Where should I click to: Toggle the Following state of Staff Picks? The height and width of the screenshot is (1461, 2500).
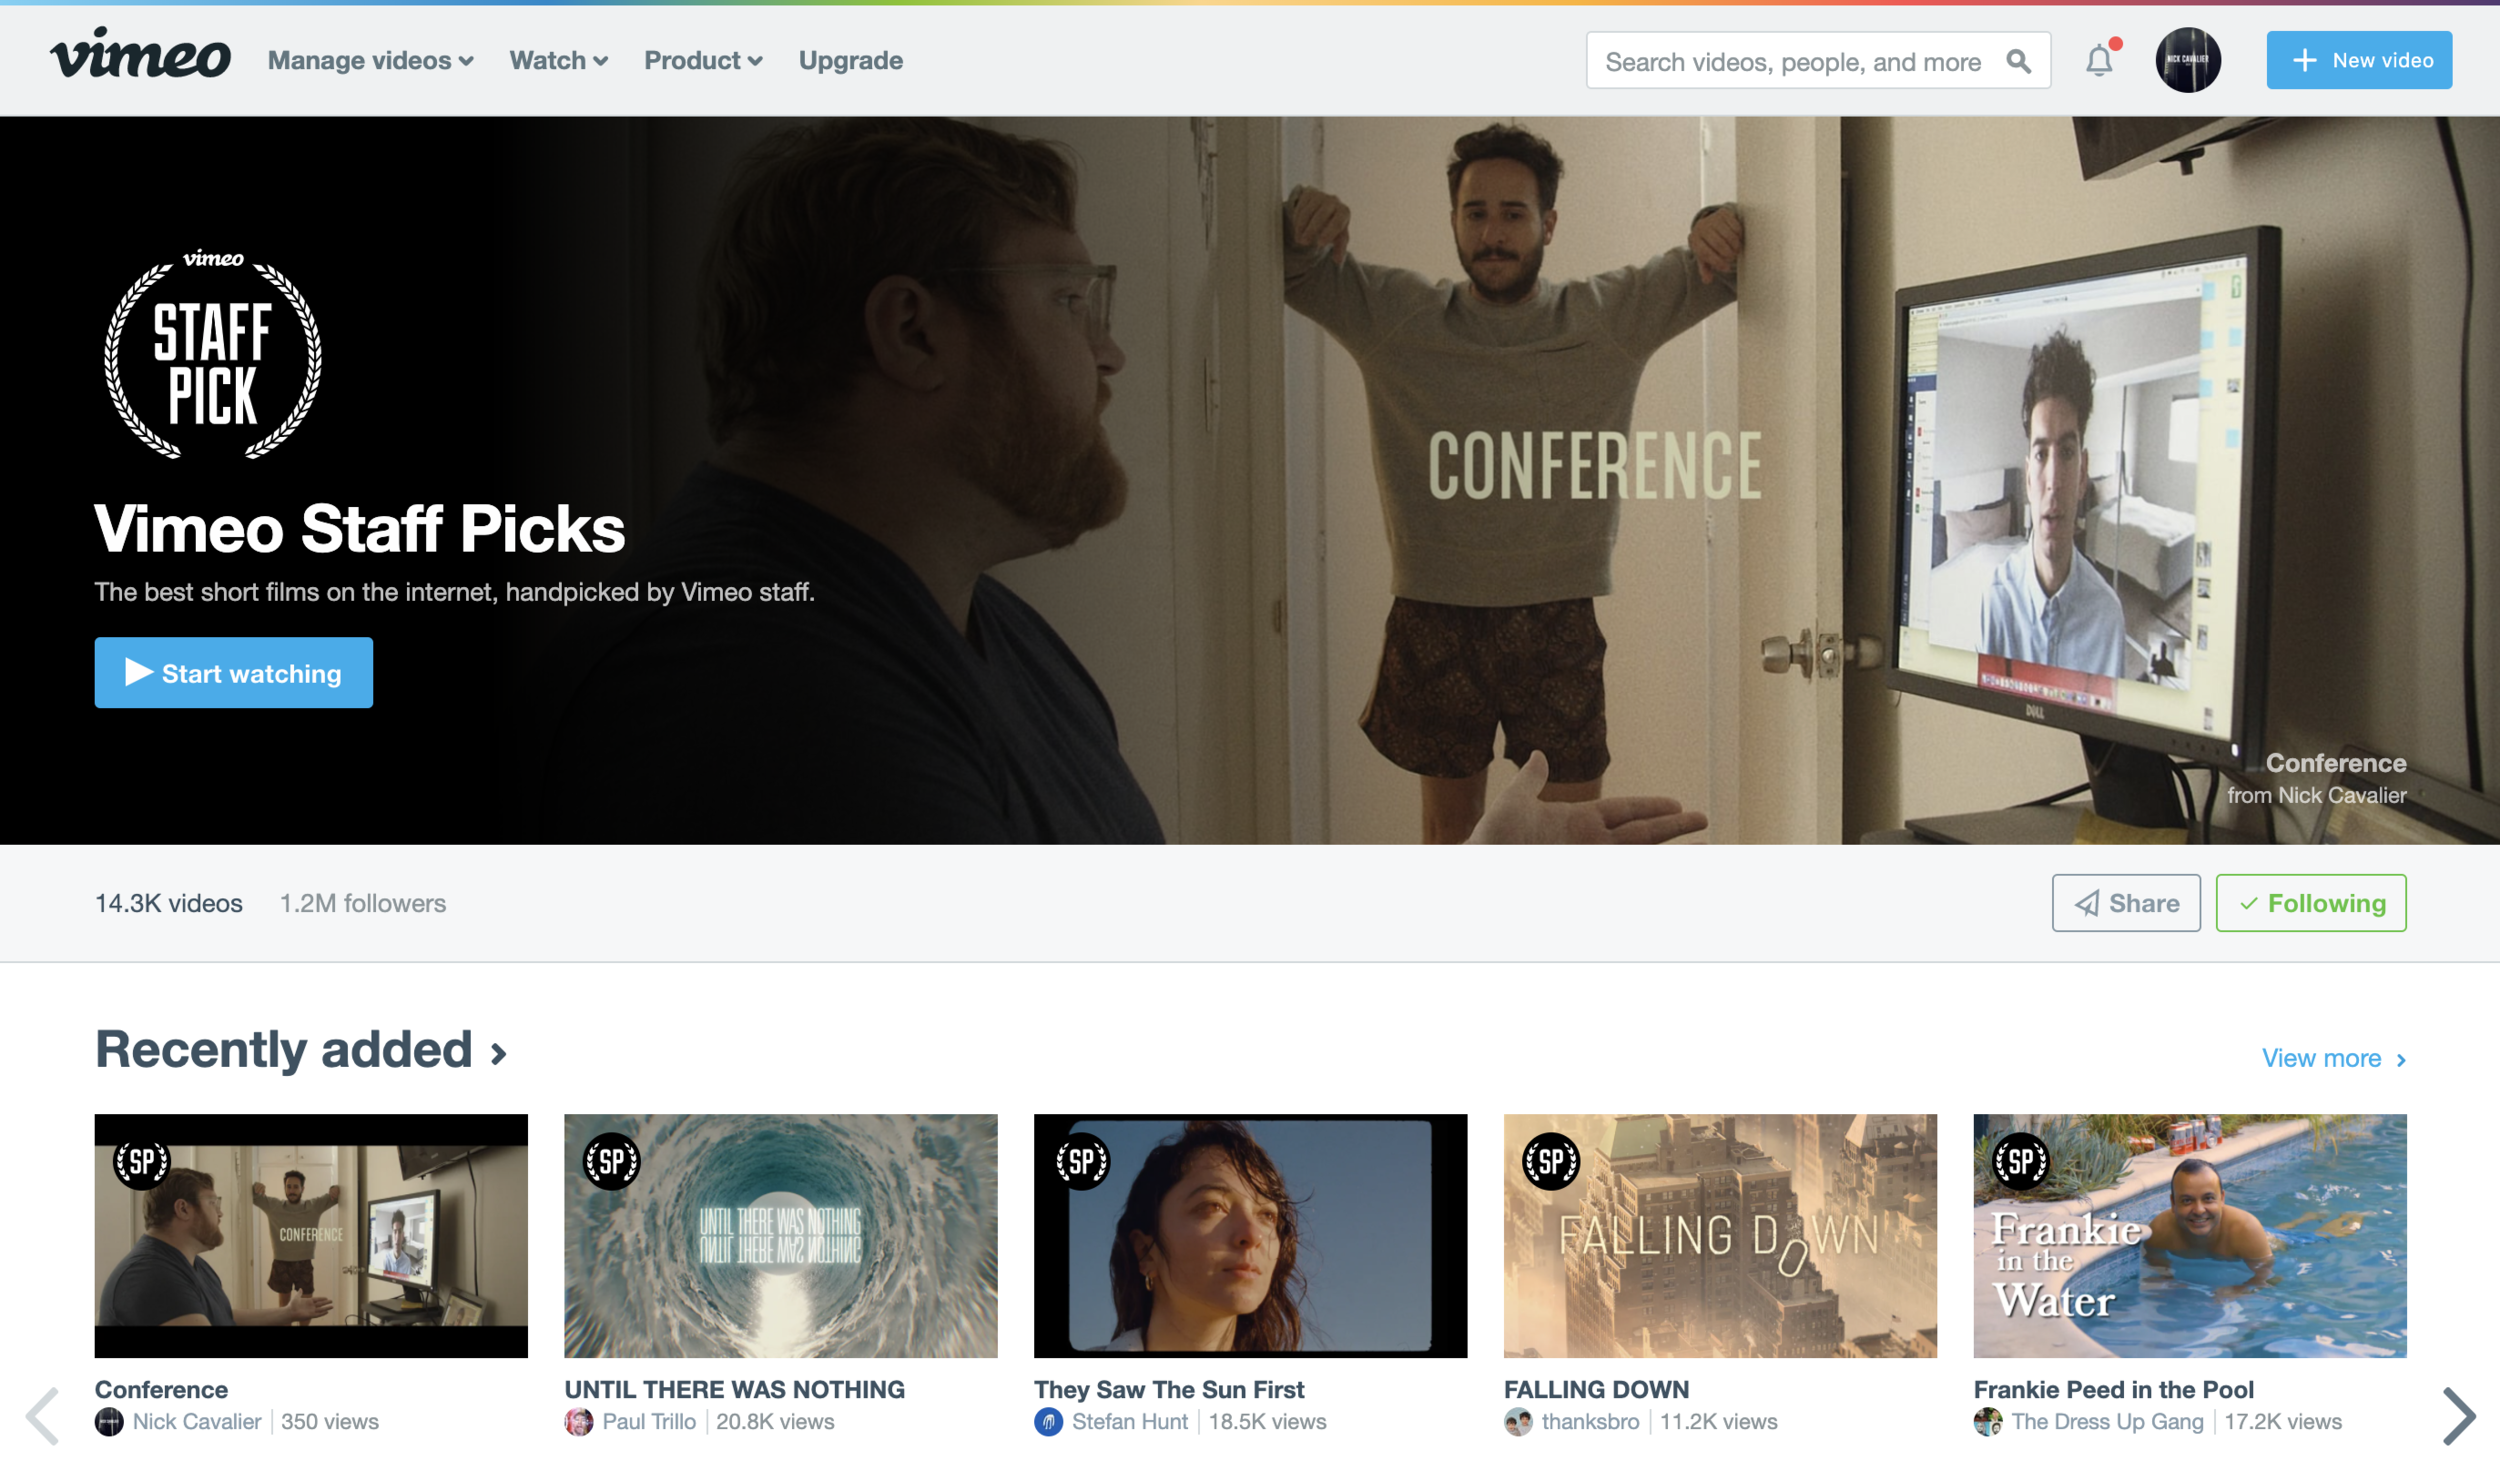2311,903
